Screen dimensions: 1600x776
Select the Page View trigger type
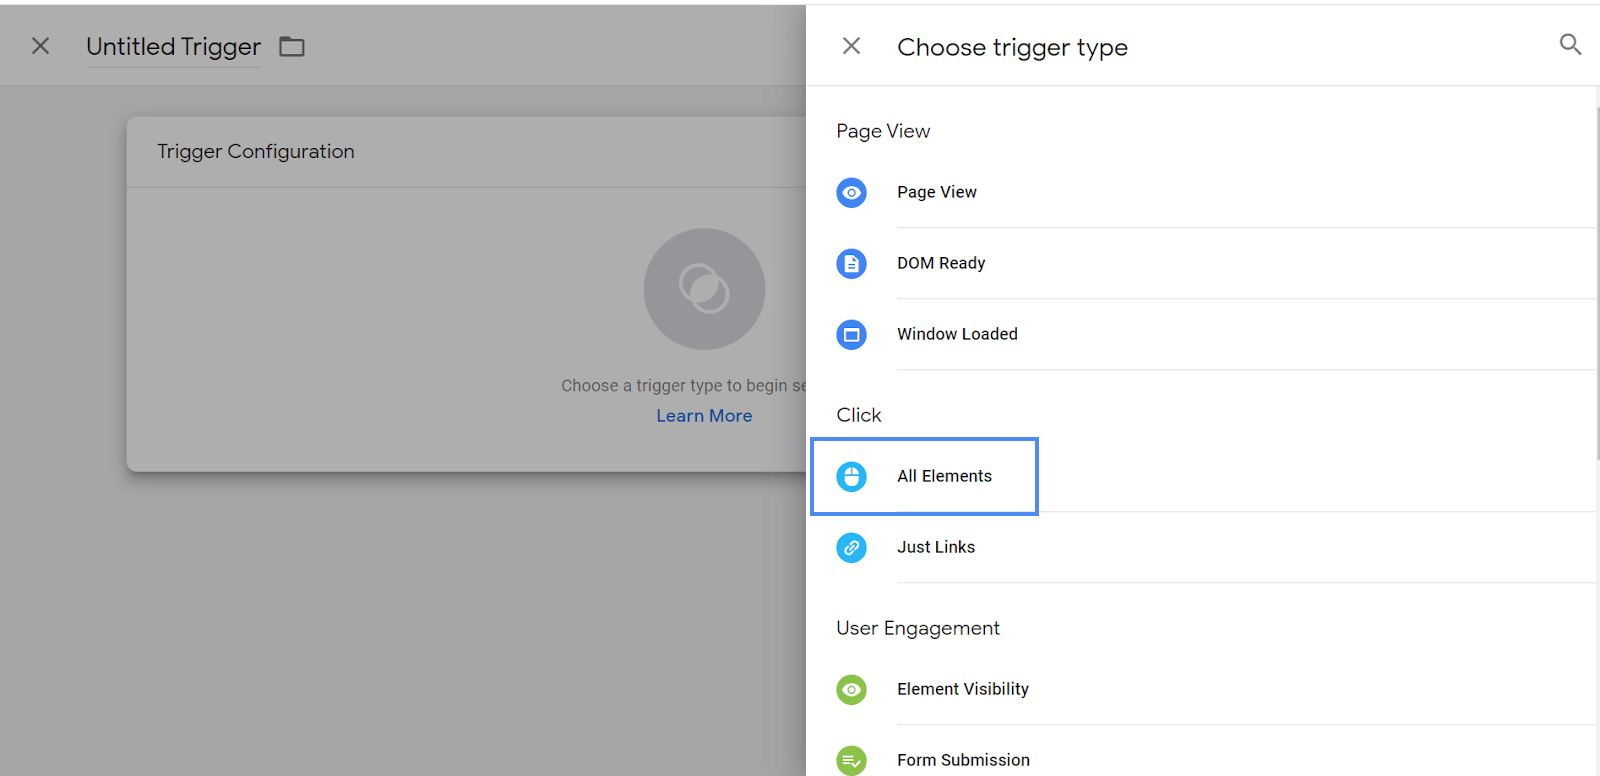(x=1216, y=192)
